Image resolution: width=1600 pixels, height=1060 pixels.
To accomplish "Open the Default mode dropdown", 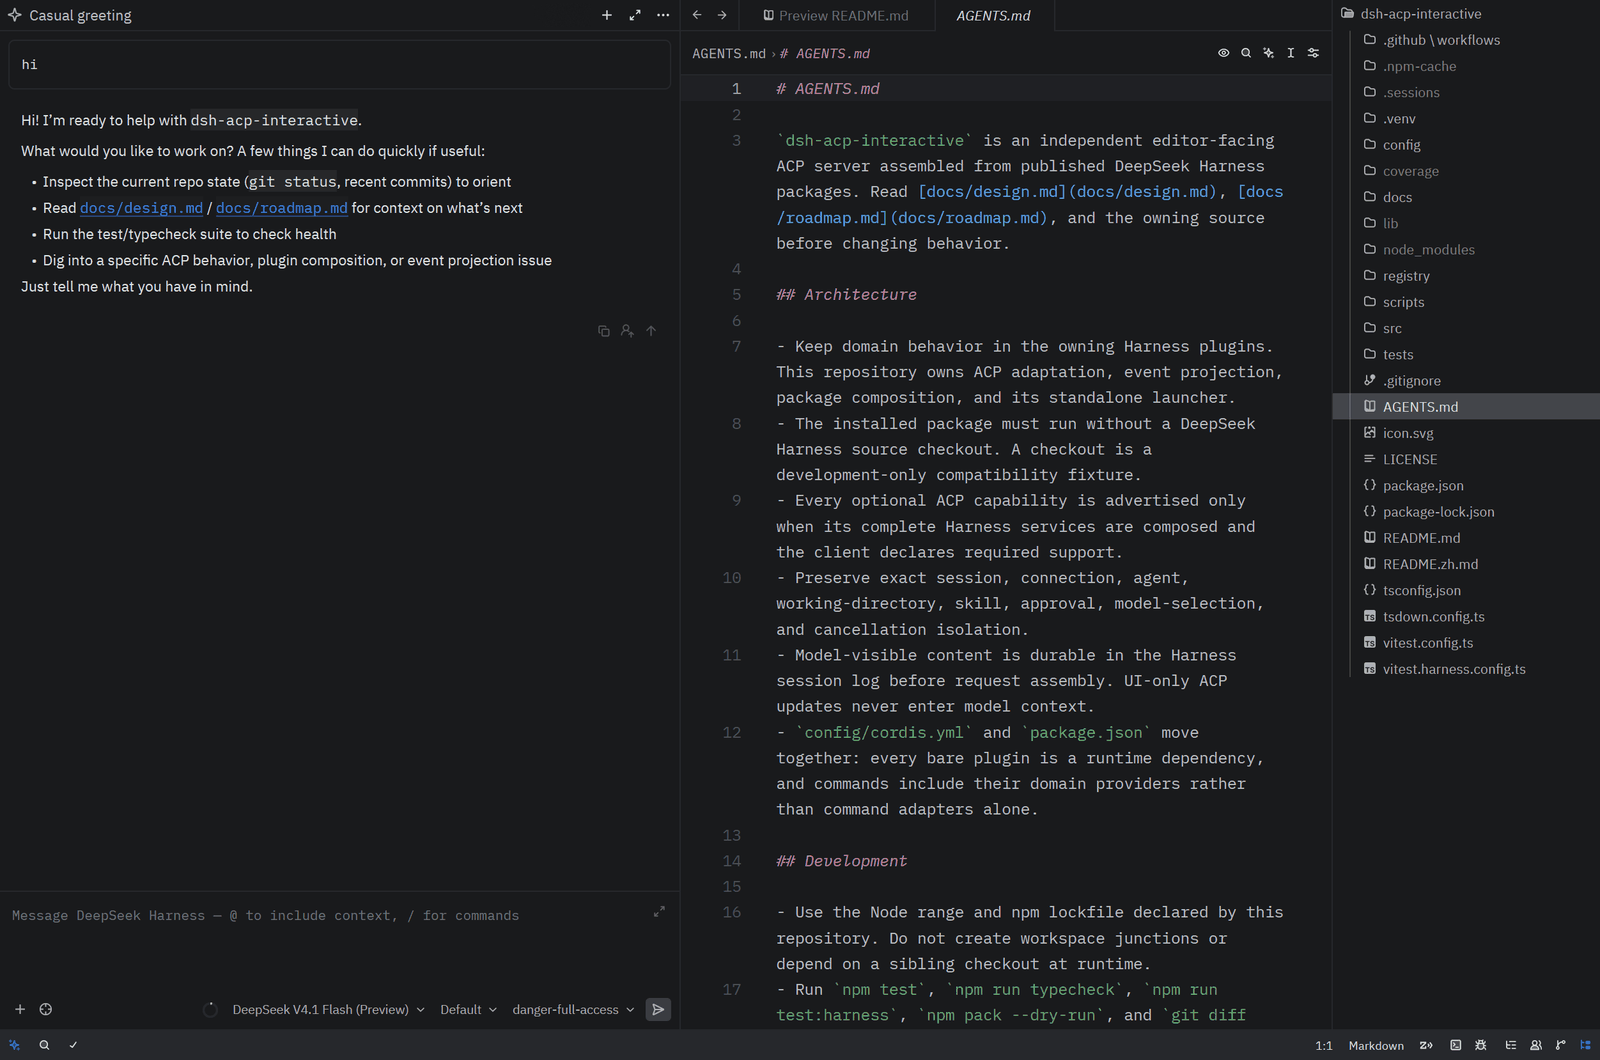I will tap(468, 1010).
